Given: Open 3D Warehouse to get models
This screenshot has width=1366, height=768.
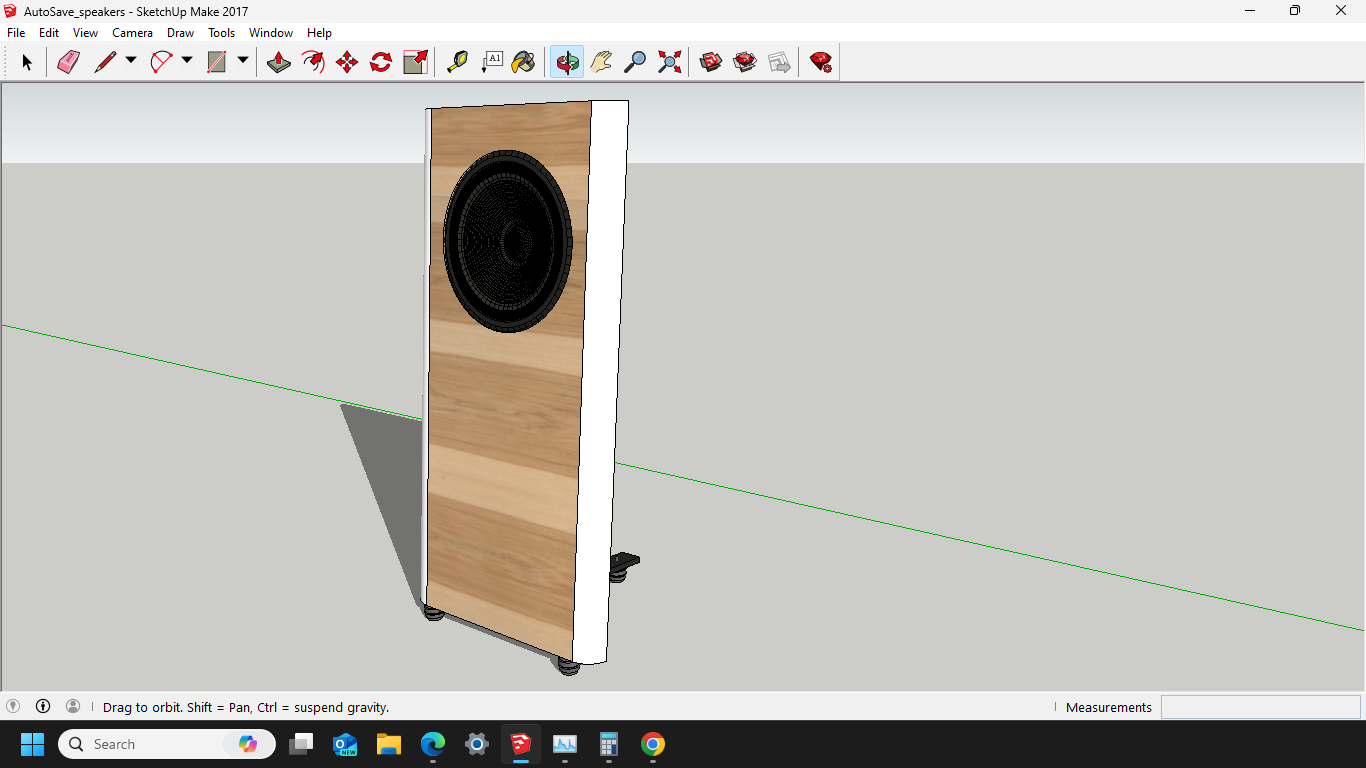Looking at the screenshot, I should coord(711,61).
